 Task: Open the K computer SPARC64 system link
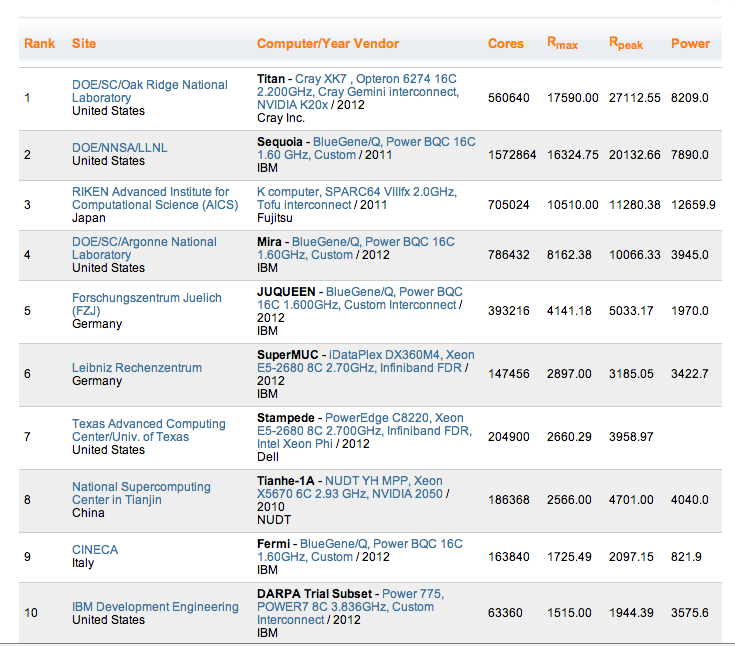(x=357, y=198)
